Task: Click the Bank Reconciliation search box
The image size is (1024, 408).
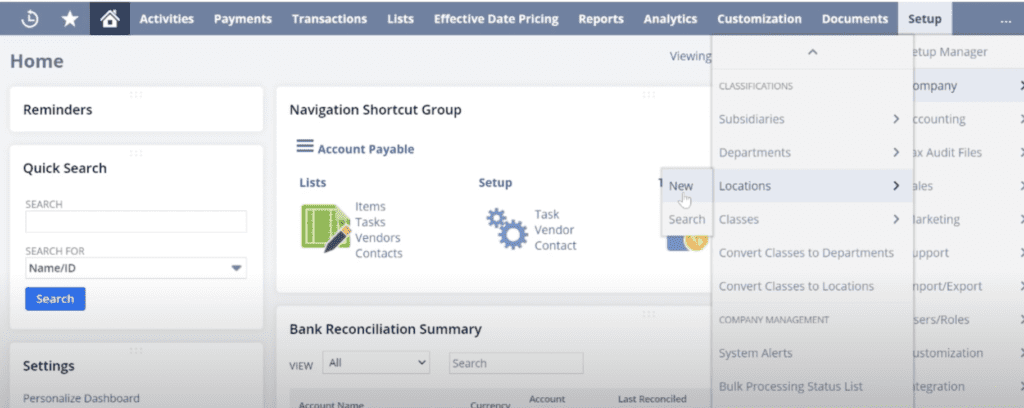Action: (x=515, y=363)
